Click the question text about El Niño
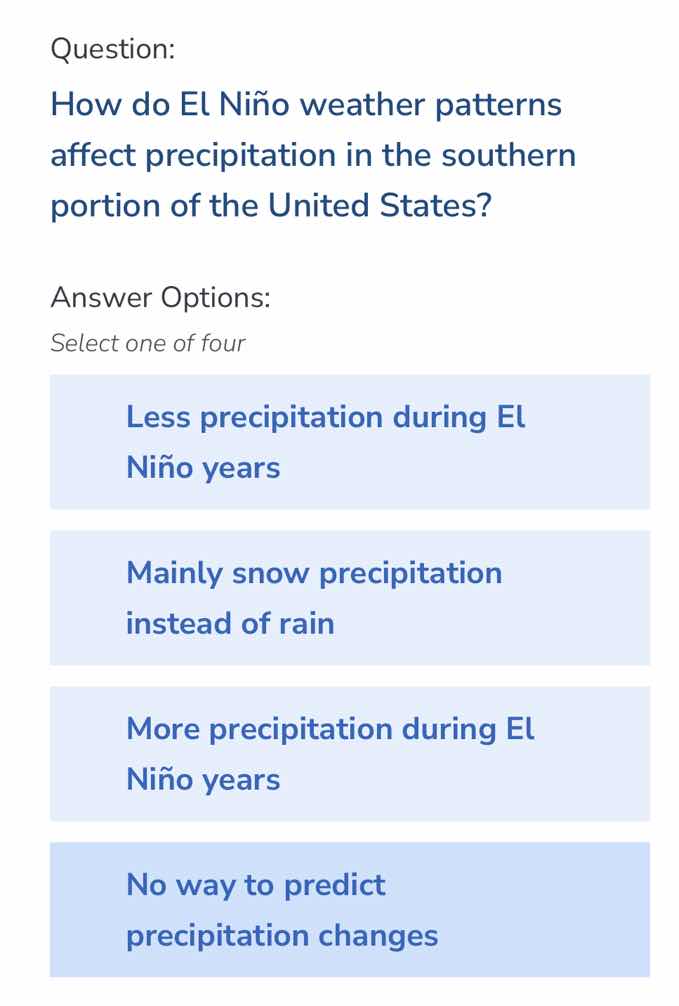Screen dimensions: 679x1006 313,154
